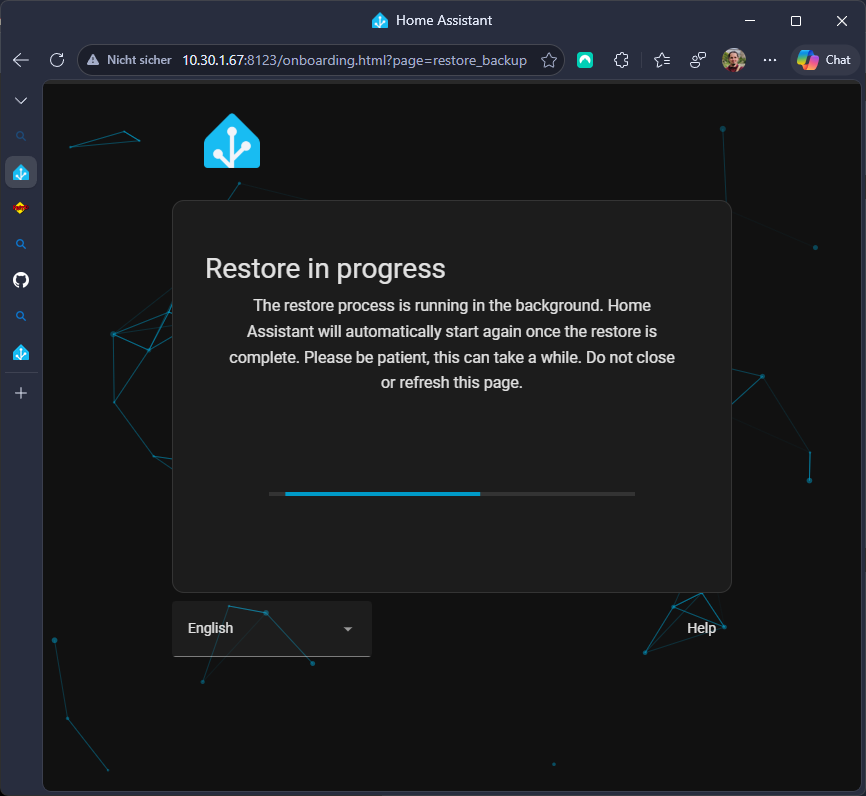This screenshot has width=866, height=796.
Task: Close the browser window
Action: tap(842, 21)
